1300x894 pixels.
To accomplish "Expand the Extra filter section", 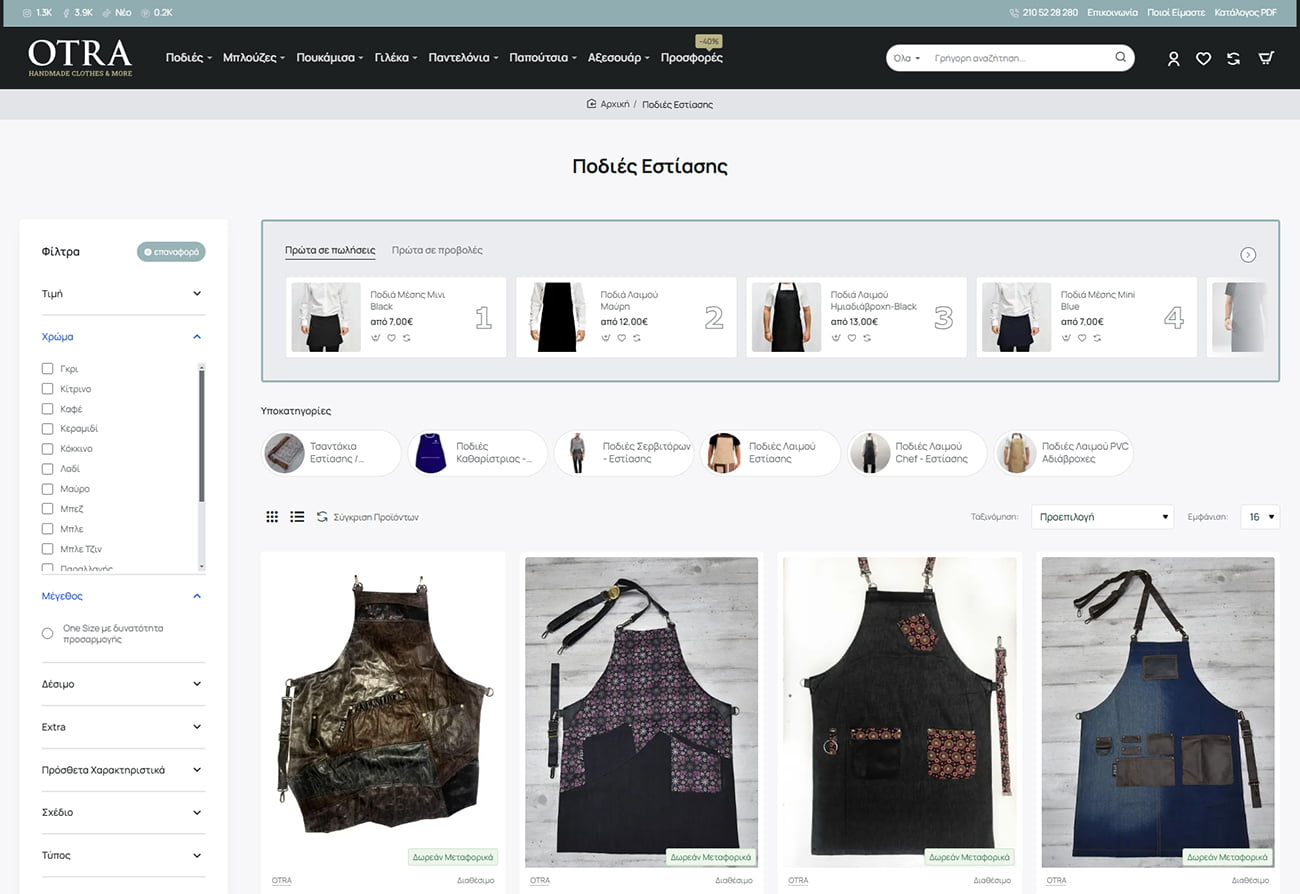I will coord(123,727).
